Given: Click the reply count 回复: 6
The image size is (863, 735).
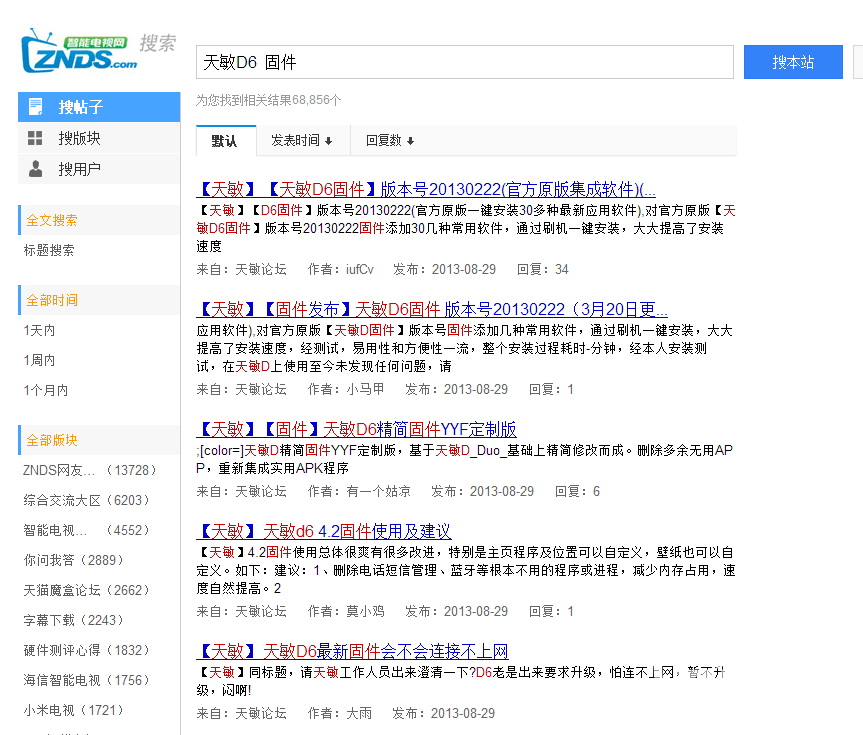Looking at the screenshot, I should point(577,491).
